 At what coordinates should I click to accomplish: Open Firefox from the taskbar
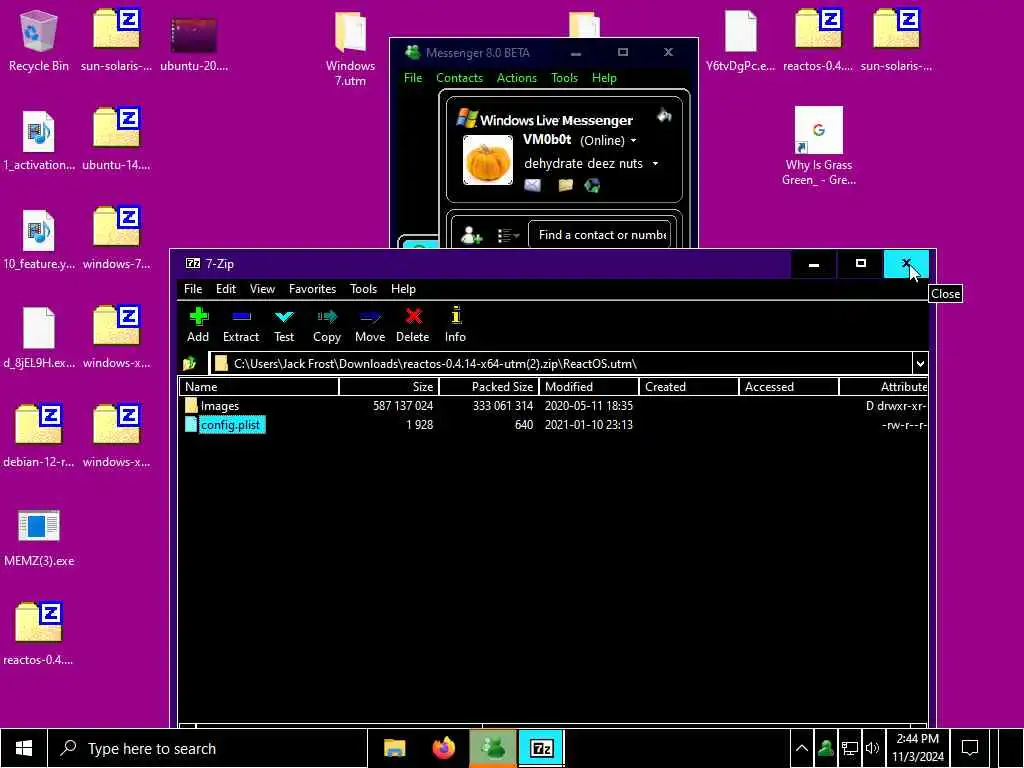(444, 748)
